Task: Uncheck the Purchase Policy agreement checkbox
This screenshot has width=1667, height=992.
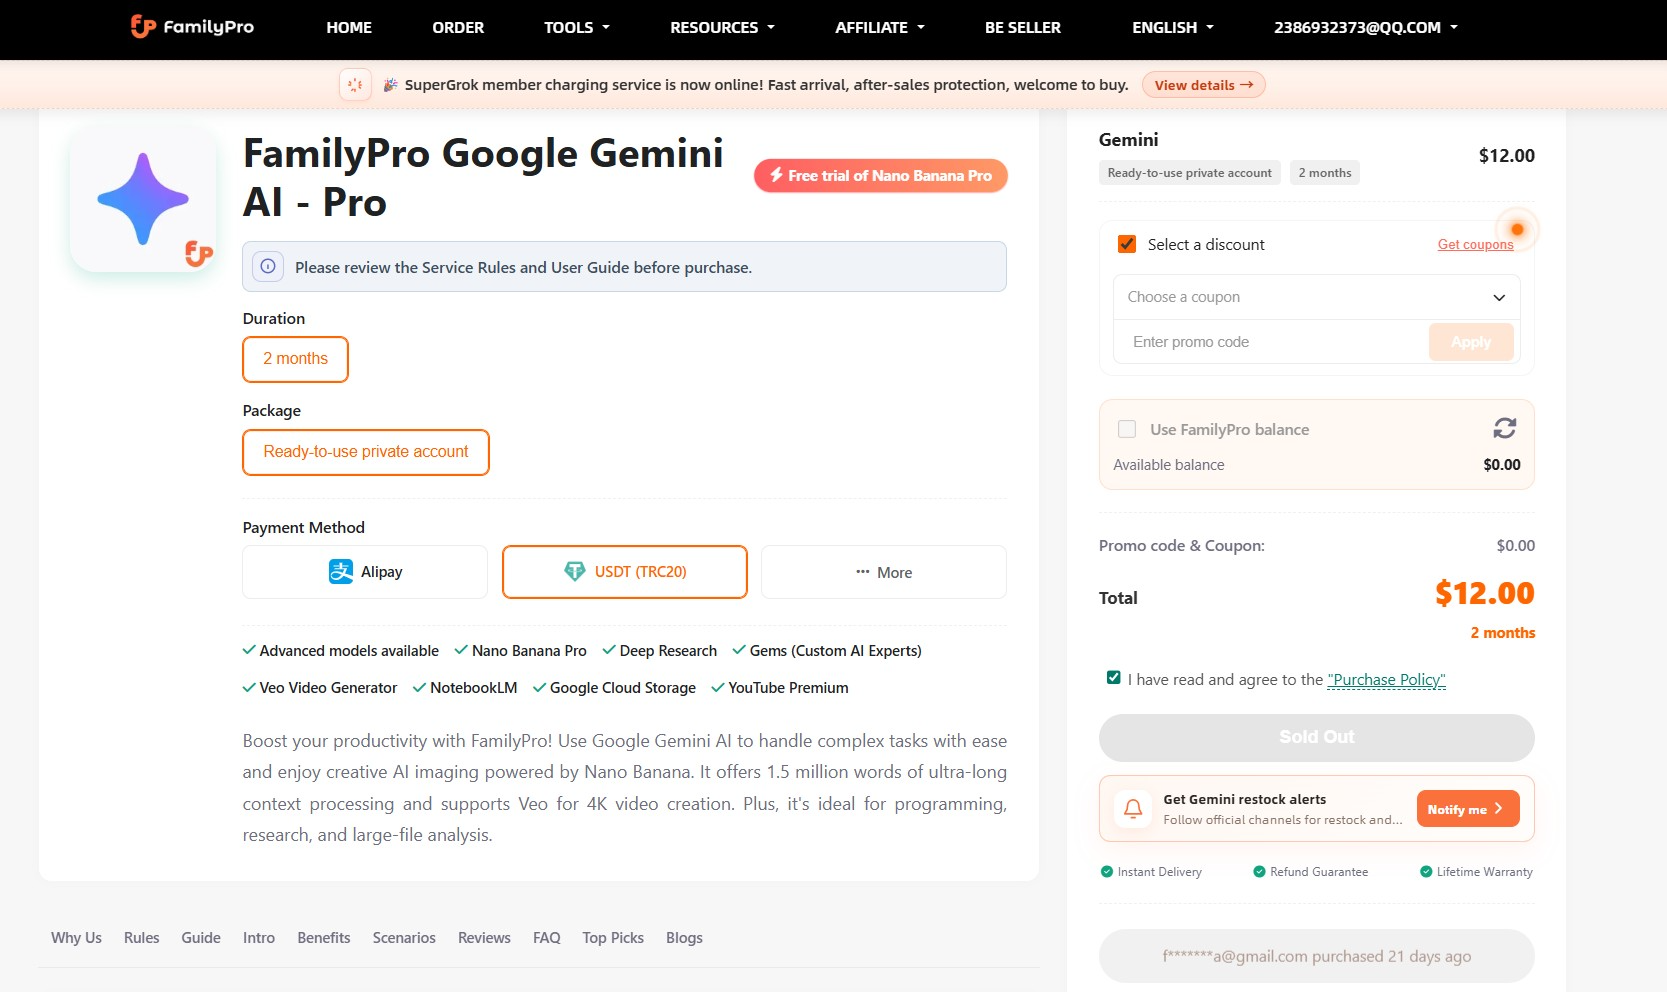Action: click(x=1114, y=678)
